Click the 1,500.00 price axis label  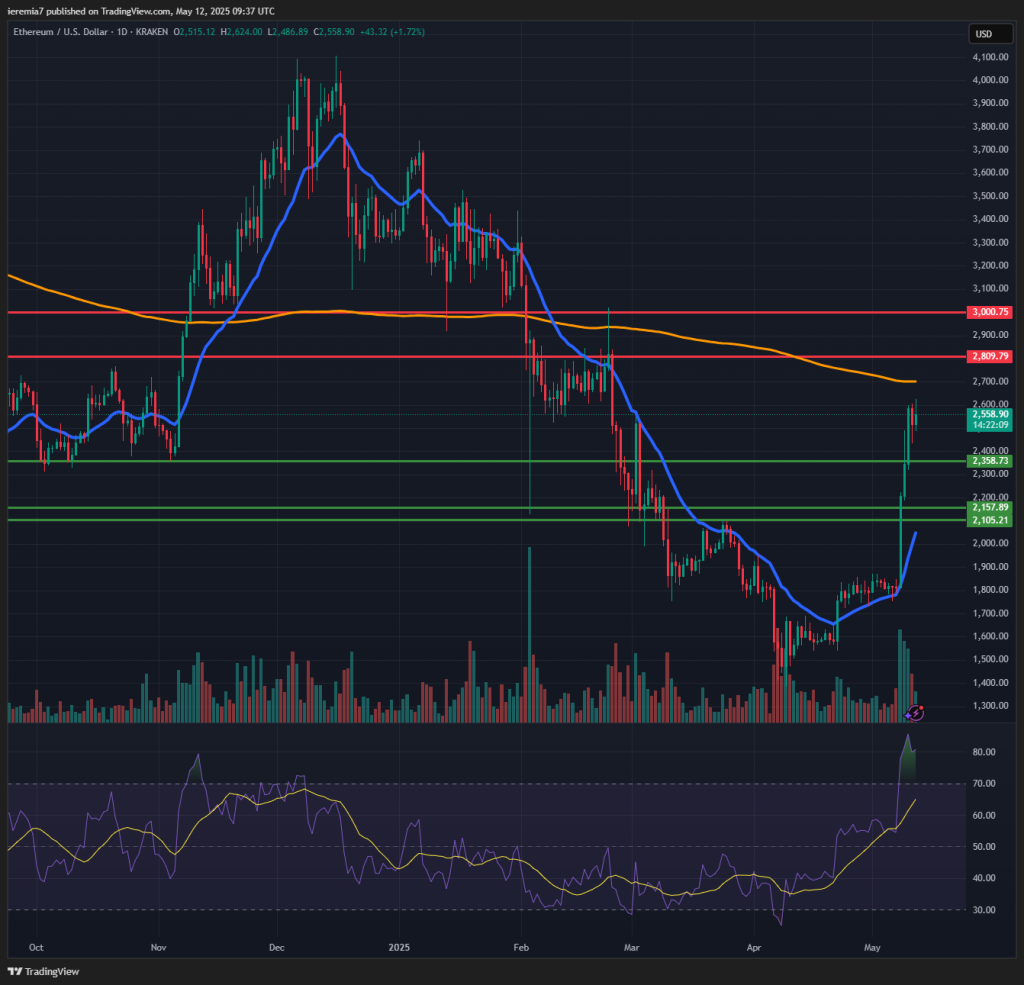(x=990, y=659)
